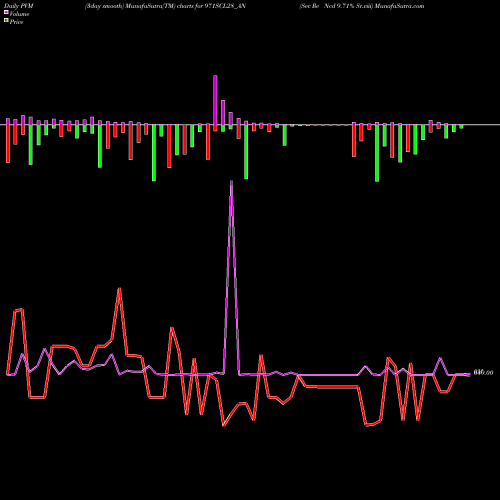This screenshot has height=500, width=500.
Task: Click the highest red price line peak
Action: (119, 289)
